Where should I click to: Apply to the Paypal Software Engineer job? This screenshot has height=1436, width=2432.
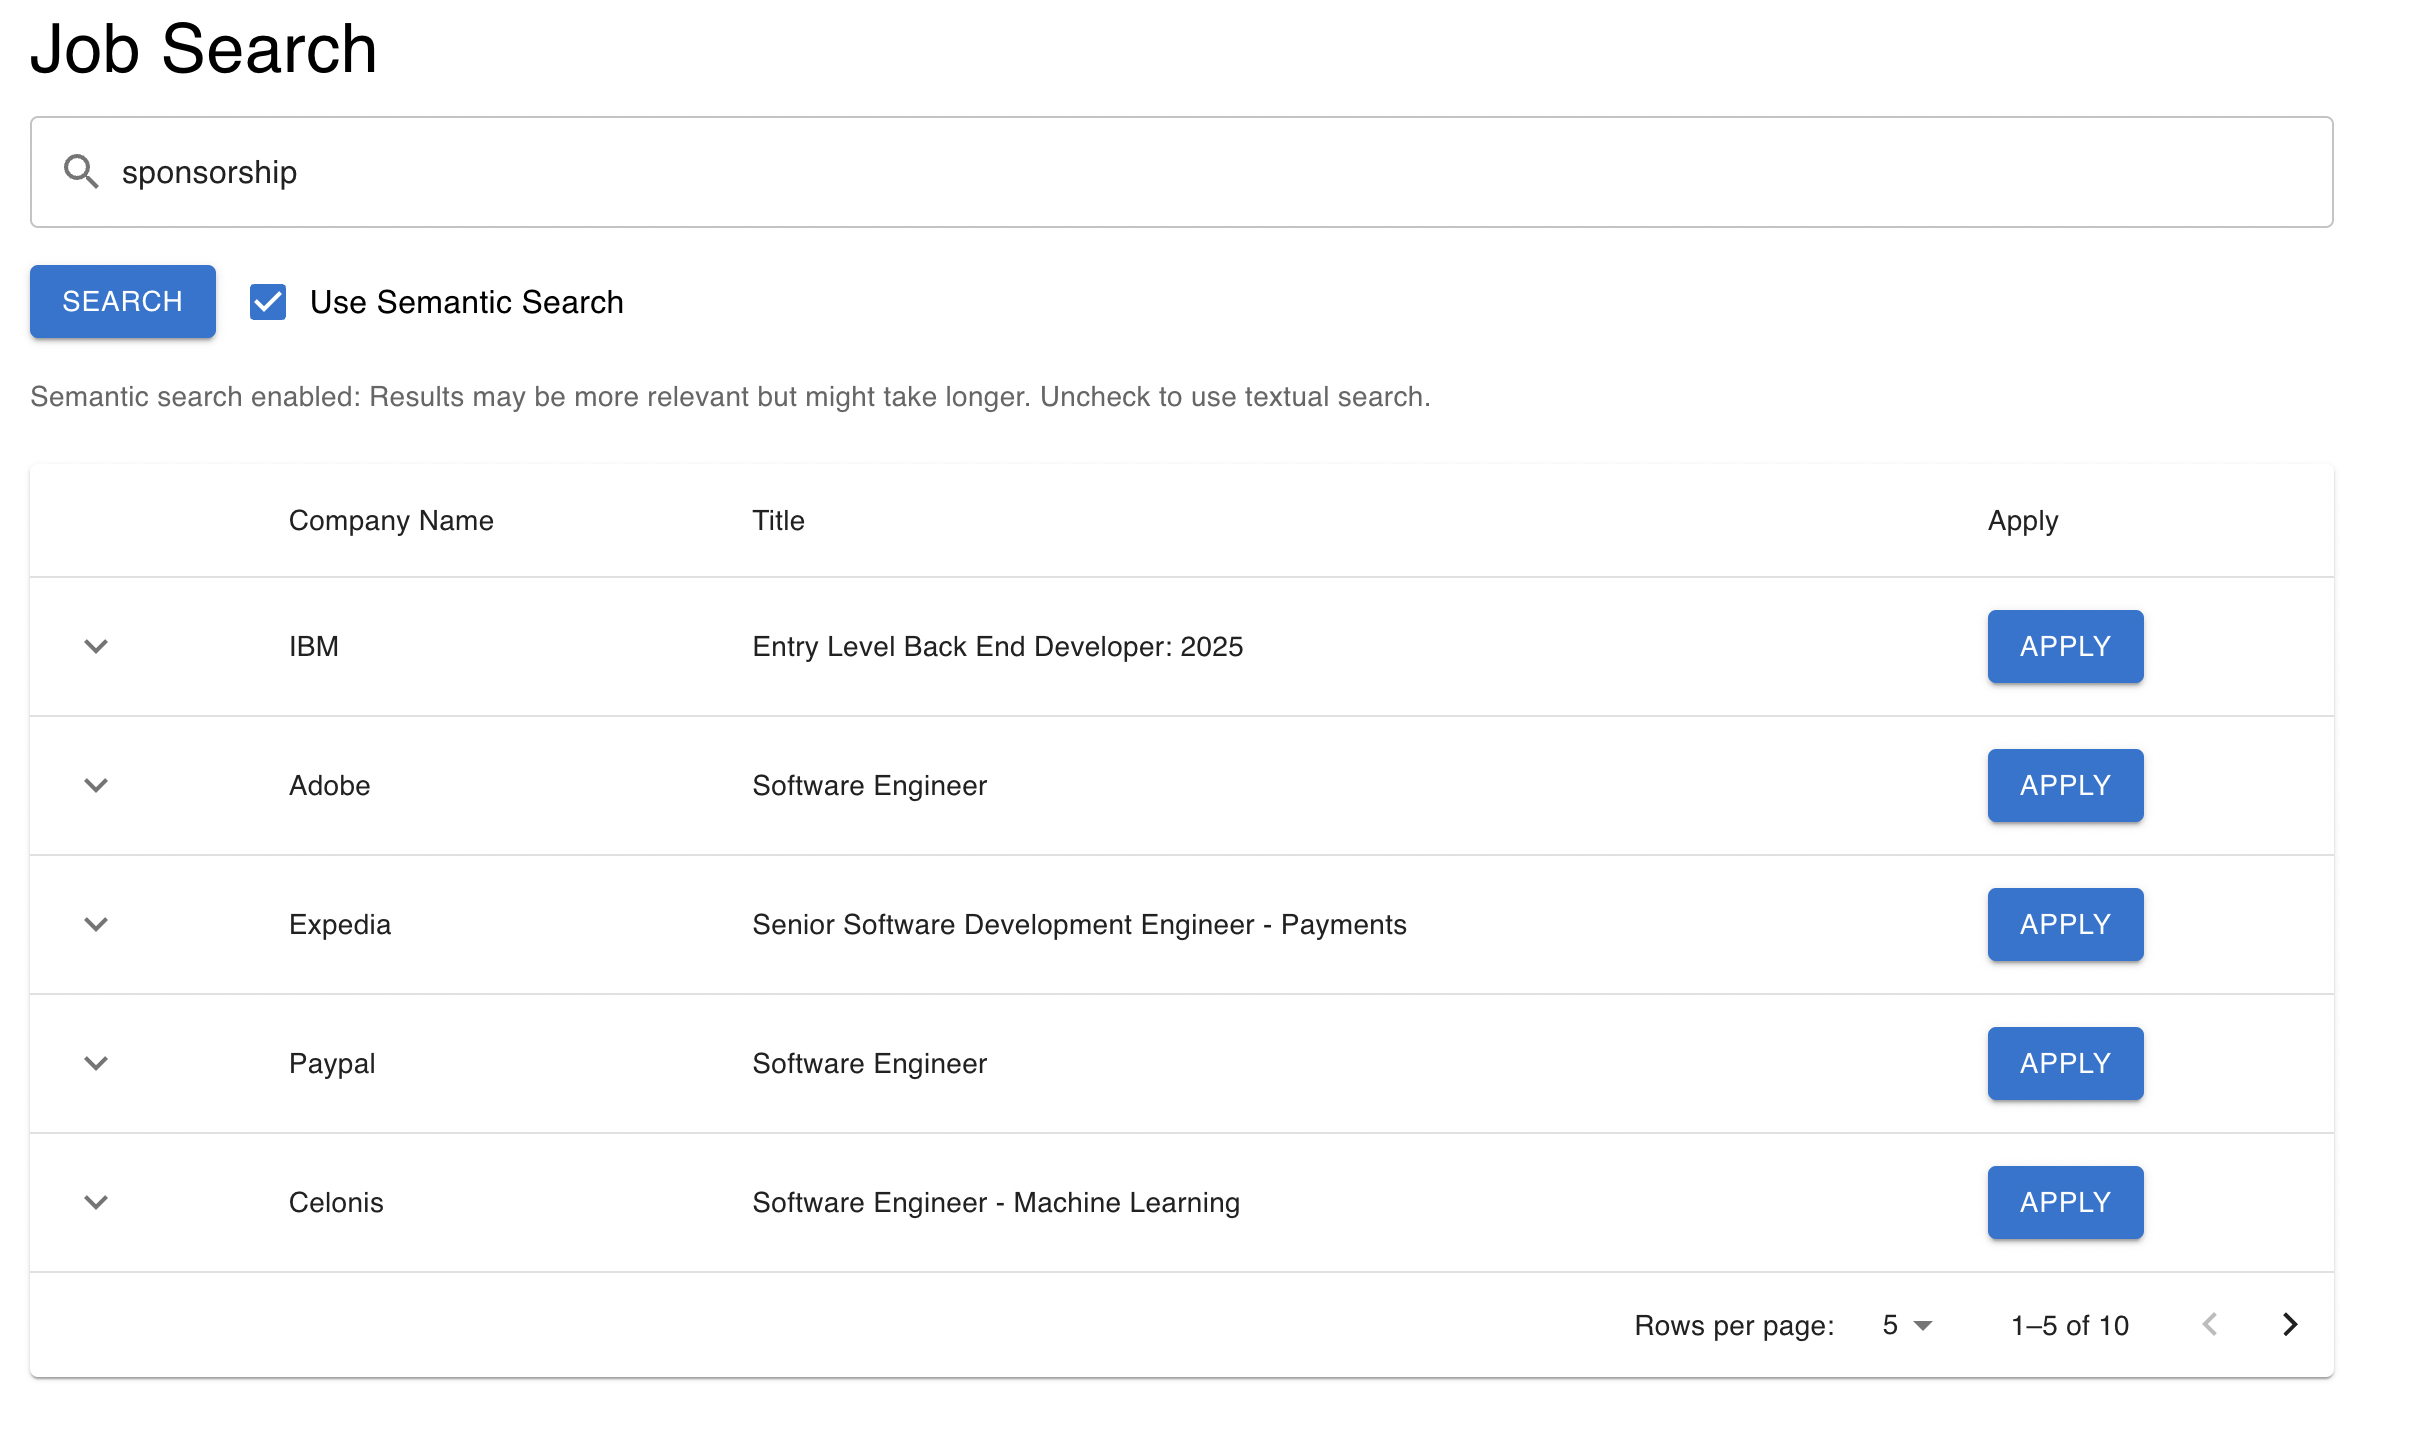(x=2065, y=1063)
